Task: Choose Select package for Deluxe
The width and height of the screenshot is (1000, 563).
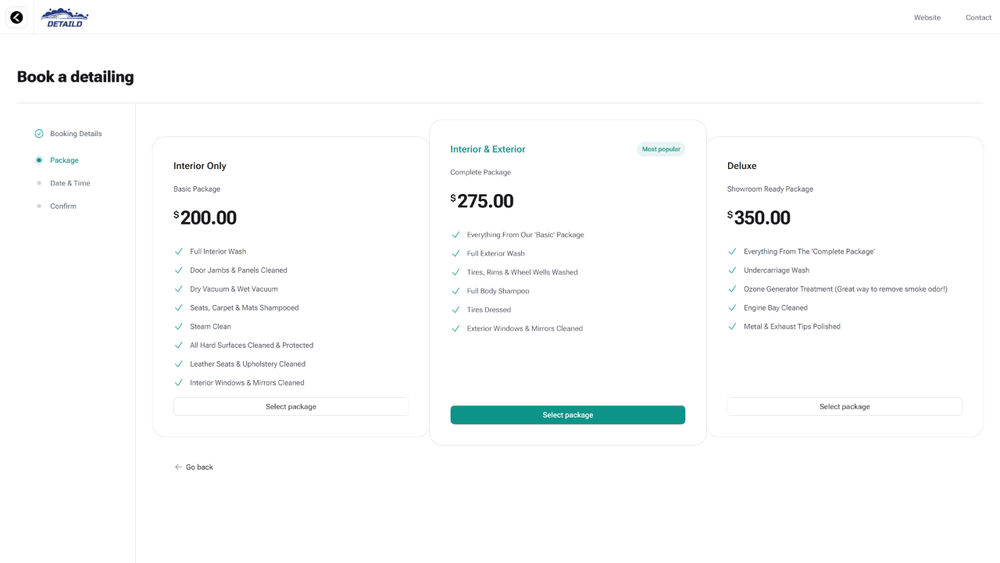Action: tap(844, 407)
